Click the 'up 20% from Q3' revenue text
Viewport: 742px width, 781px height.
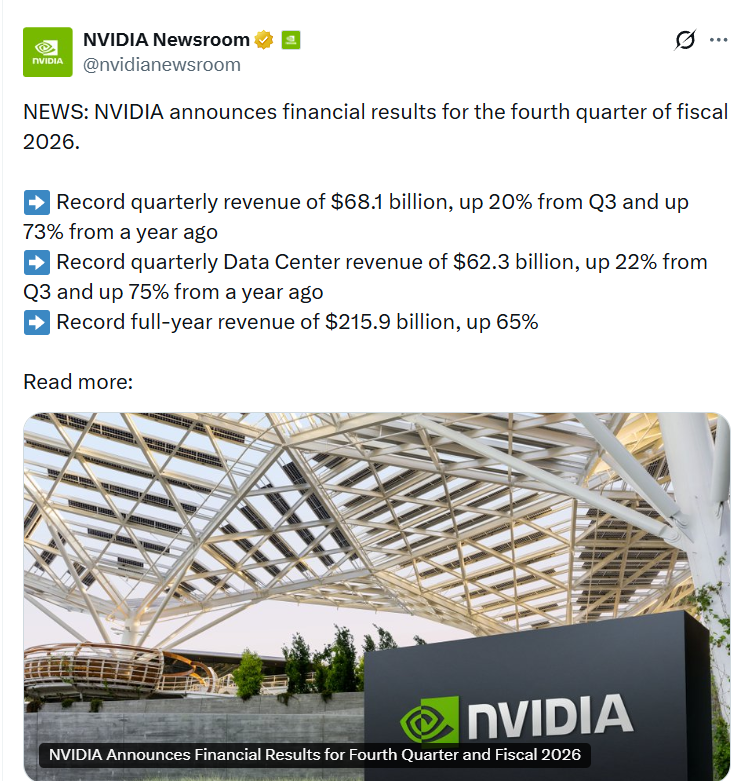click(x=541, y=202)
